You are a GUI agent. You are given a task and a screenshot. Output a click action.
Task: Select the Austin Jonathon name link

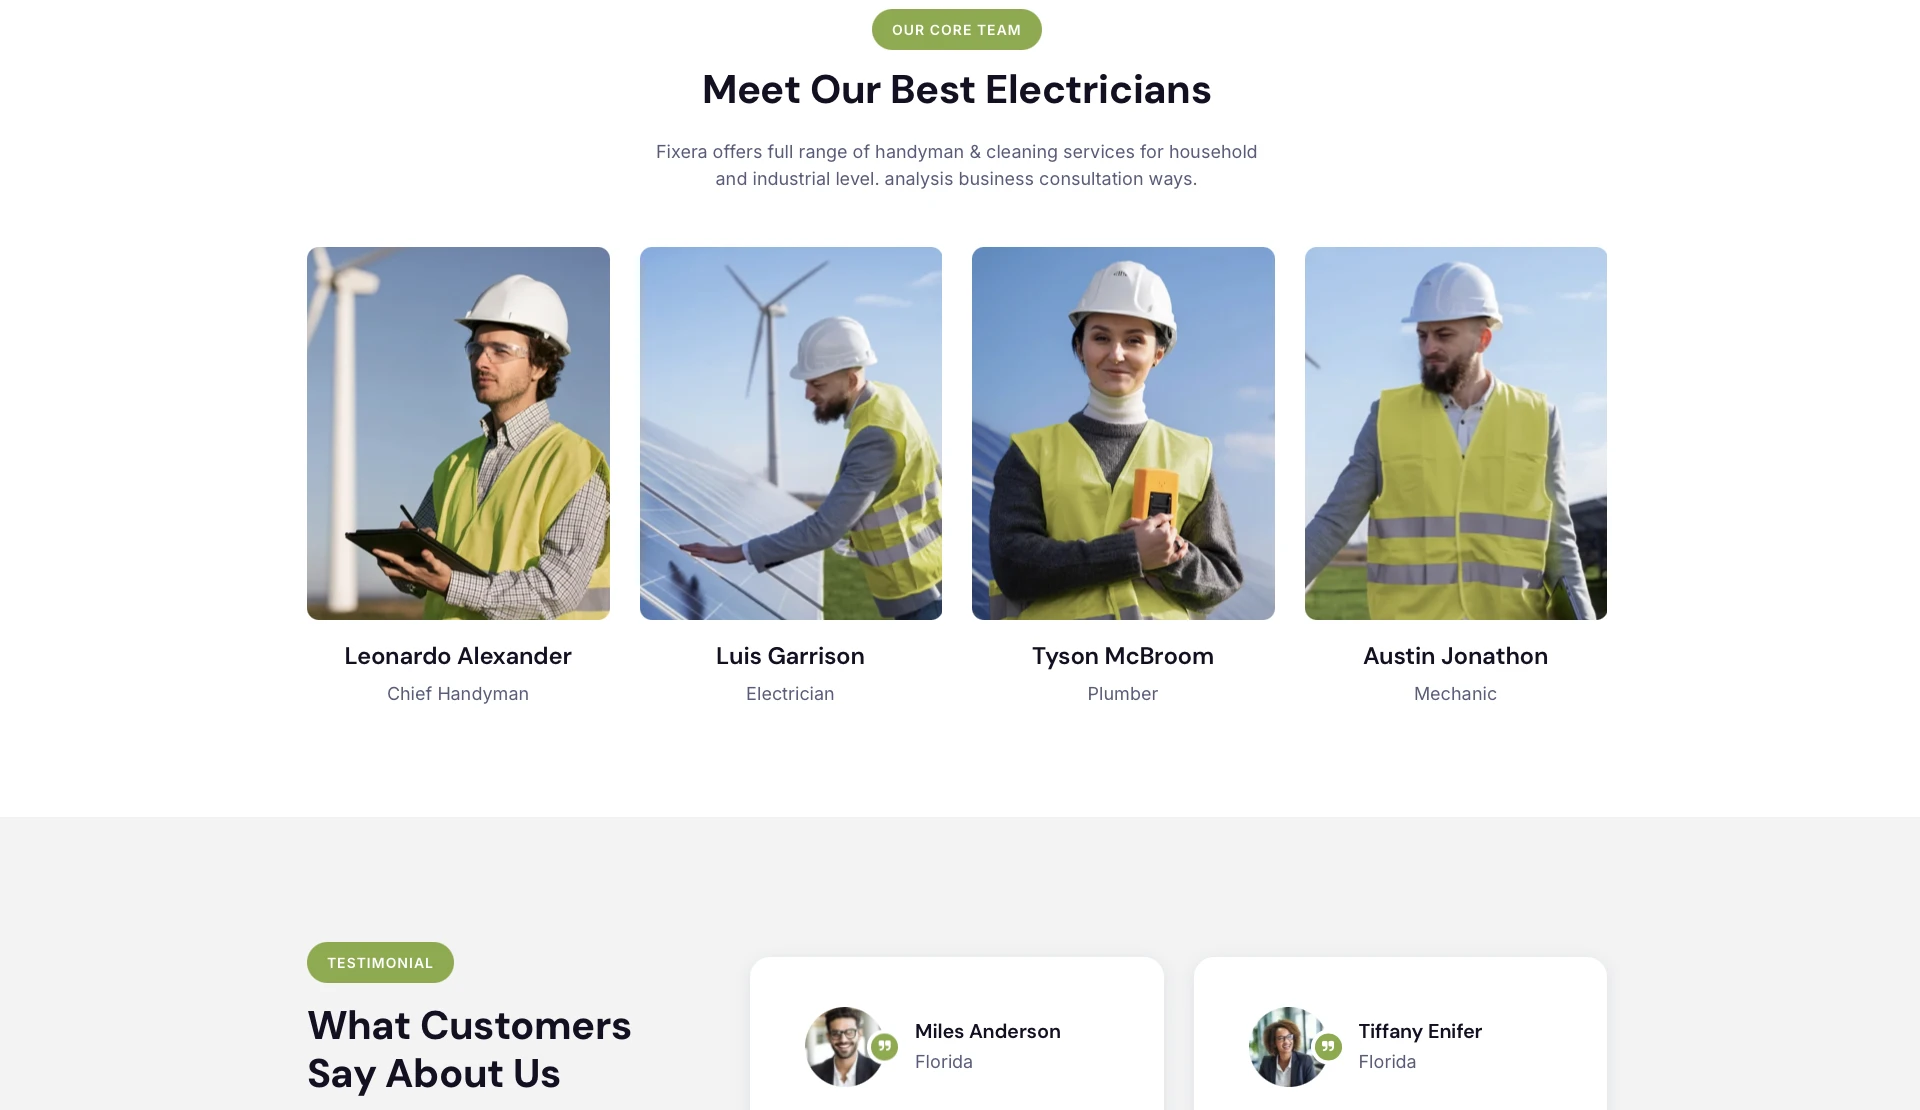pos(1456,656)
